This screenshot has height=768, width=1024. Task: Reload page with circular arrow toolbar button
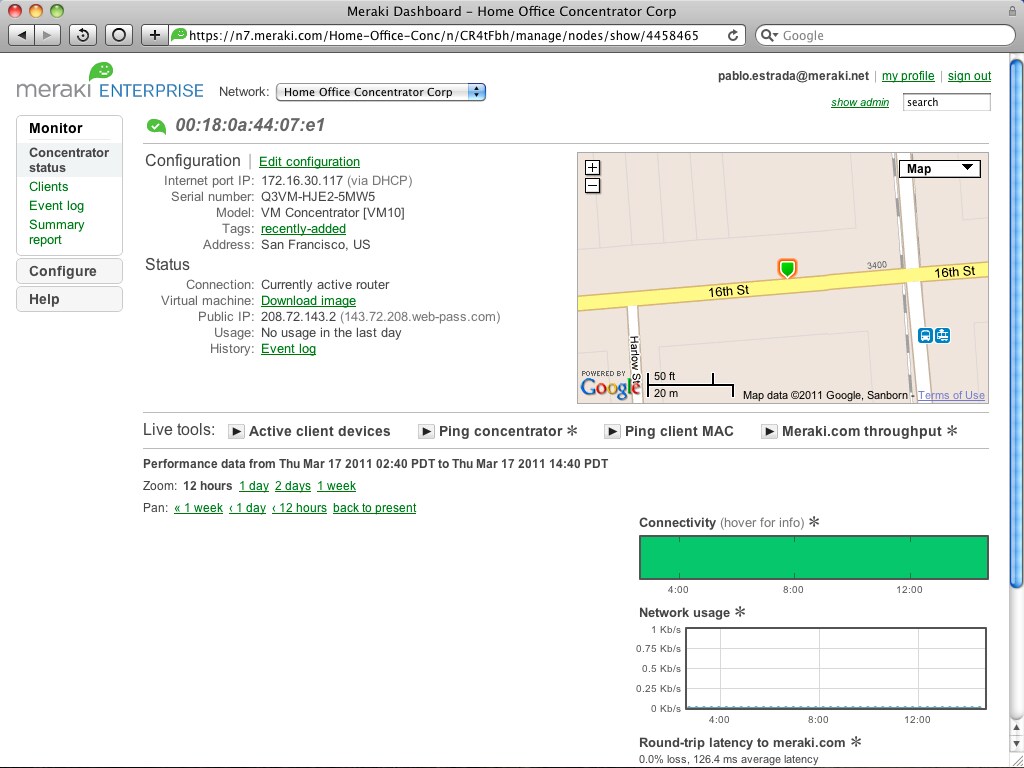(x=83, y=35)
